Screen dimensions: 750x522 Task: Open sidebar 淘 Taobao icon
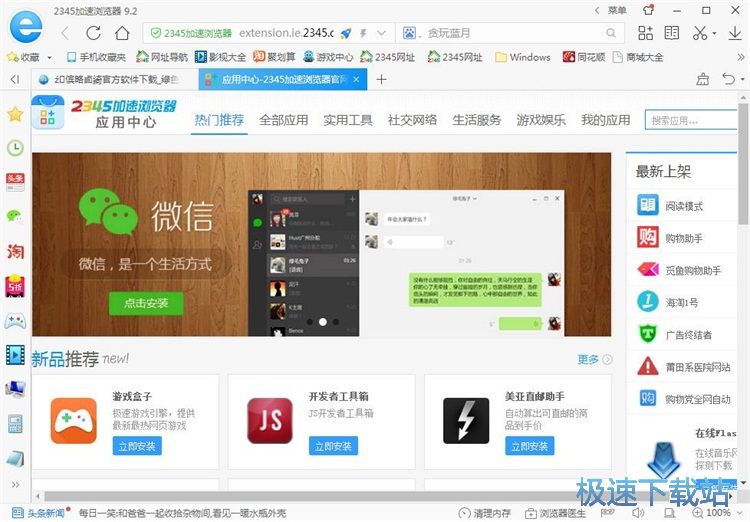[15, 251]
